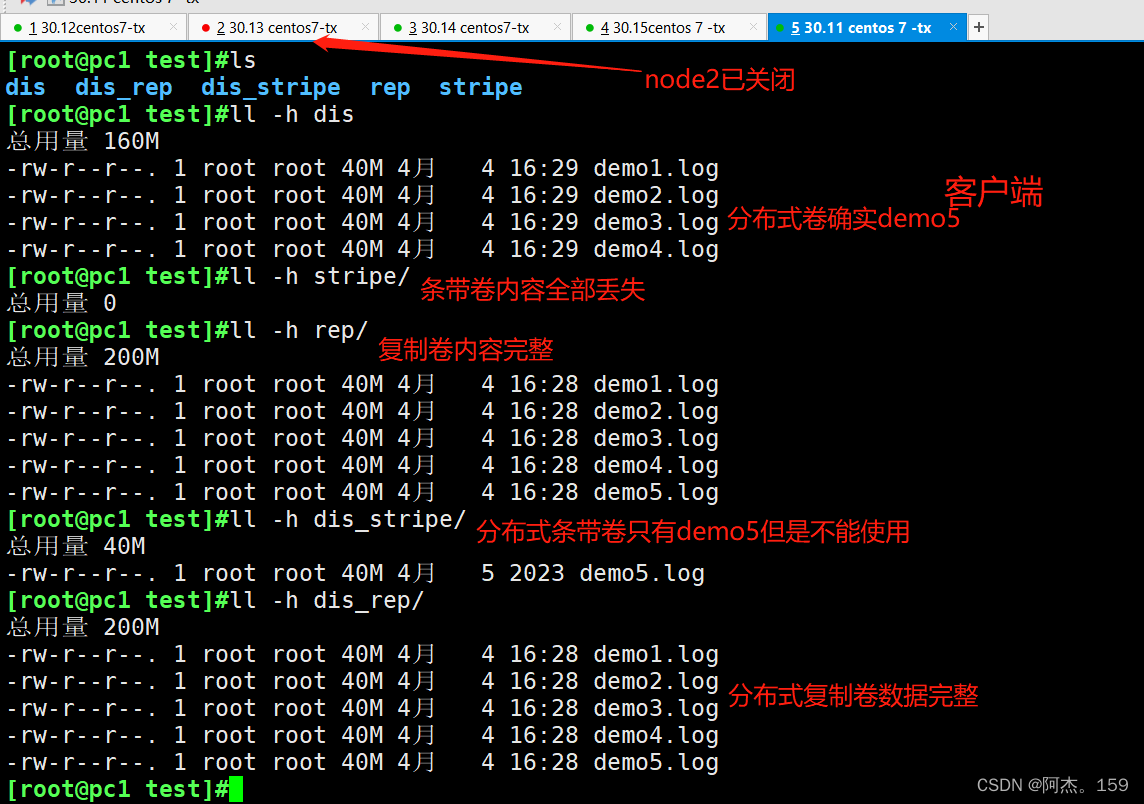1144x804 pixels.
Task: Close the 30.14 centos7-tx tab
Action: 557,27
